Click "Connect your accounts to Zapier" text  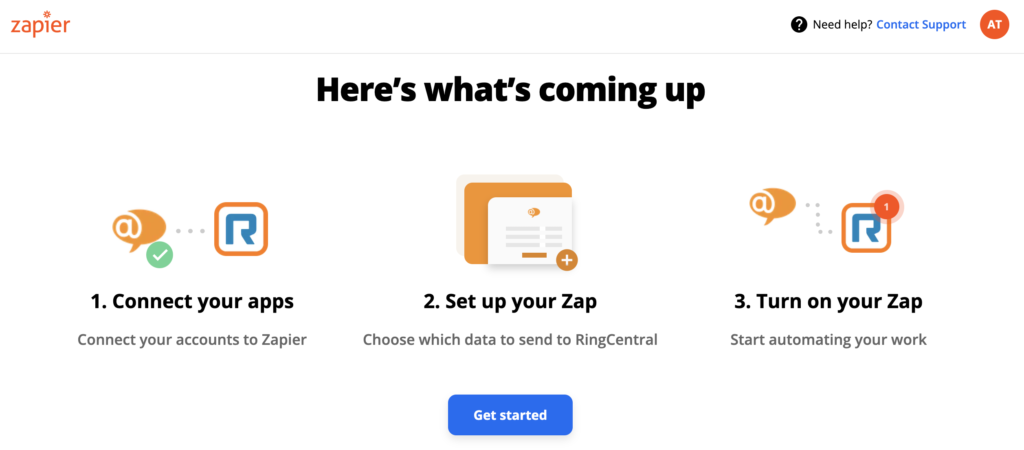coord(192,340)
